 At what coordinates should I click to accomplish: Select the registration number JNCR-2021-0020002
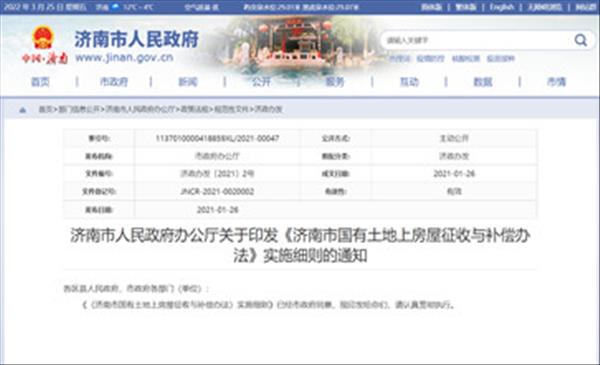217,191
